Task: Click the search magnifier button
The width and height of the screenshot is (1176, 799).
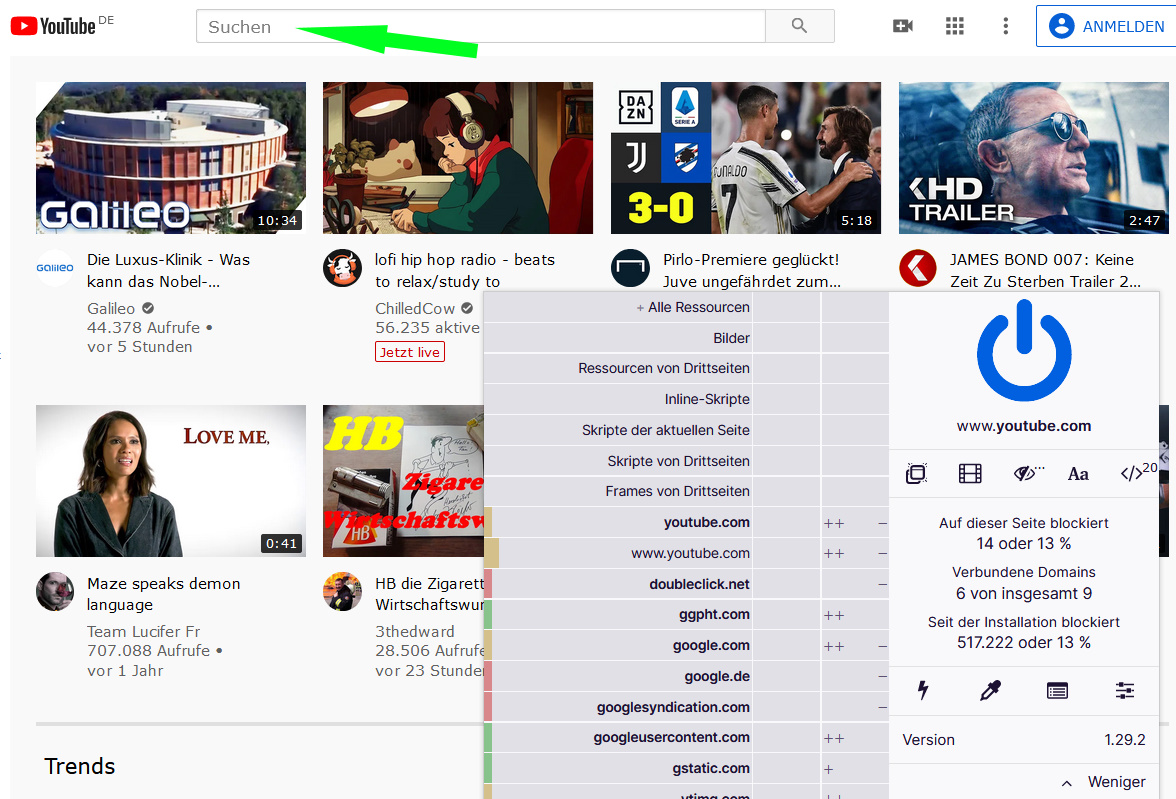Action: (800, 26)
